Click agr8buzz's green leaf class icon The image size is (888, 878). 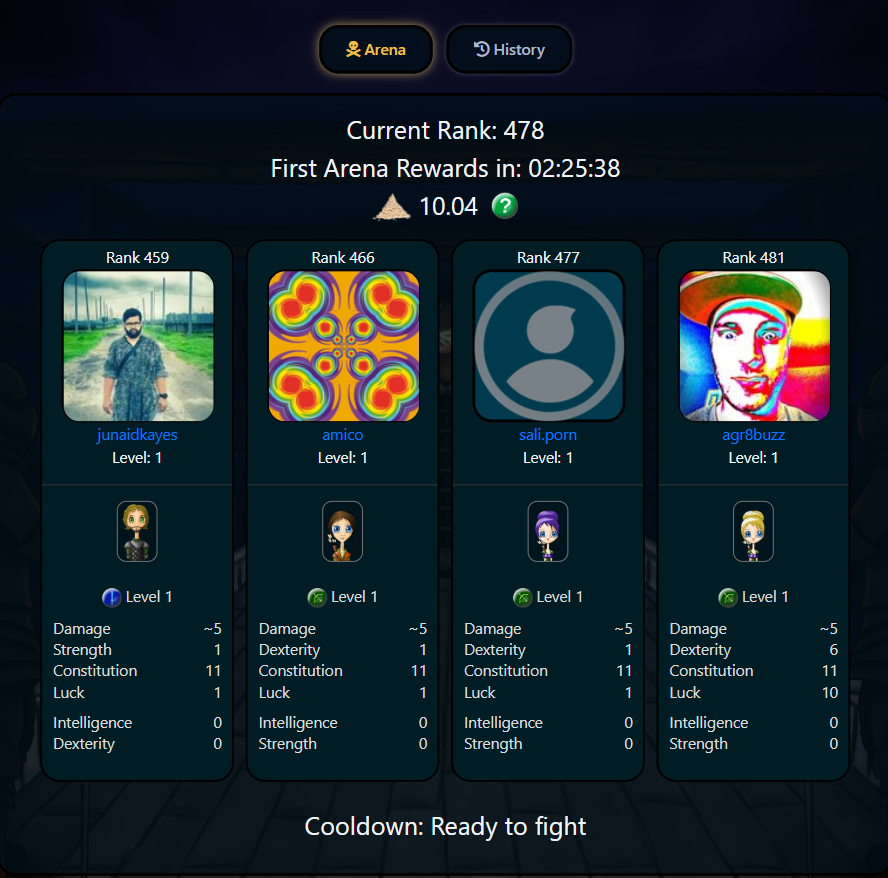coord(728,598)
